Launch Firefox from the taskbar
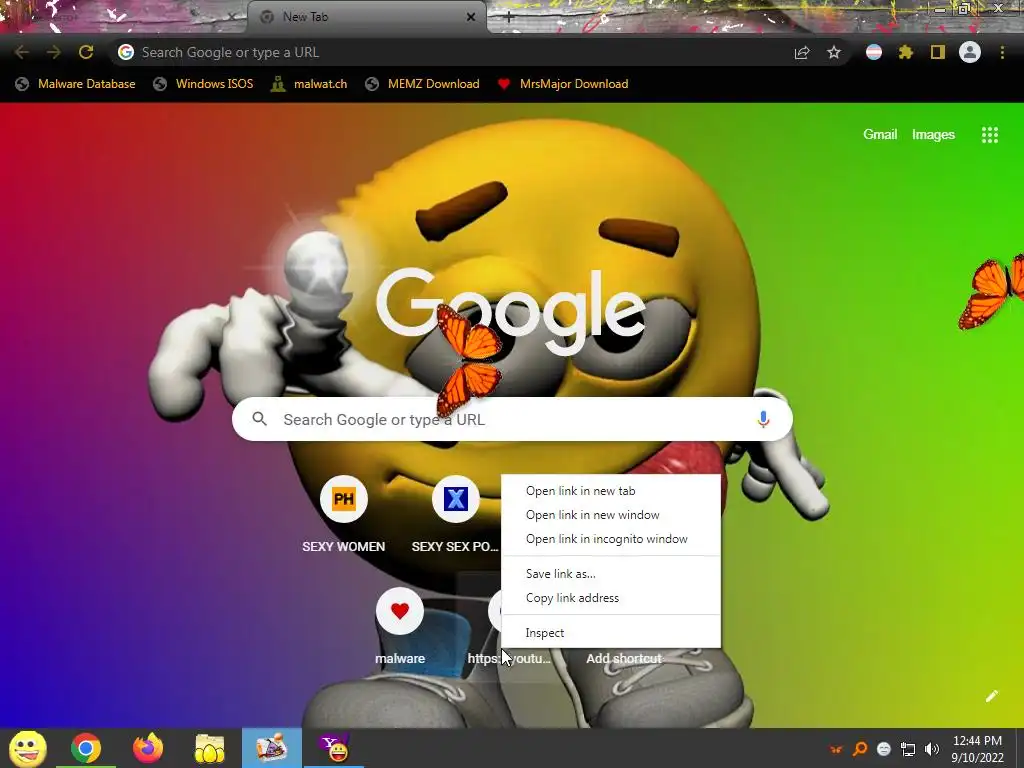The image size is (1024, 768). tap(148, 748)
